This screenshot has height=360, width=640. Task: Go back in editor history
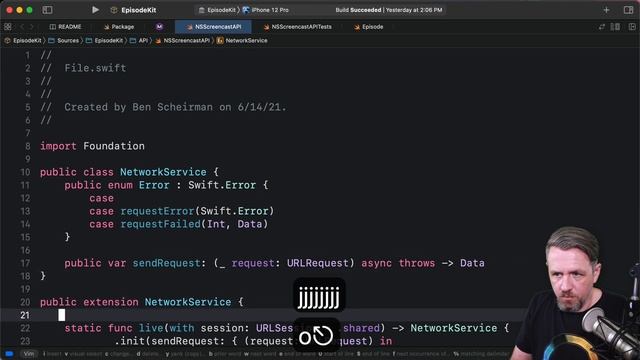[22, 27]
